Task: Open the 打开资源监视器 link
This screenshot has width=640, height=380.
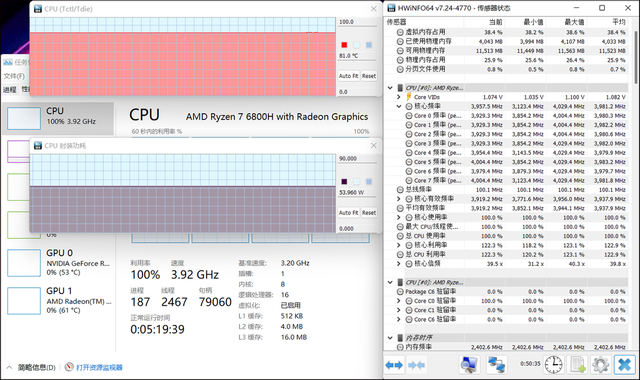Action: coord(99,367)
